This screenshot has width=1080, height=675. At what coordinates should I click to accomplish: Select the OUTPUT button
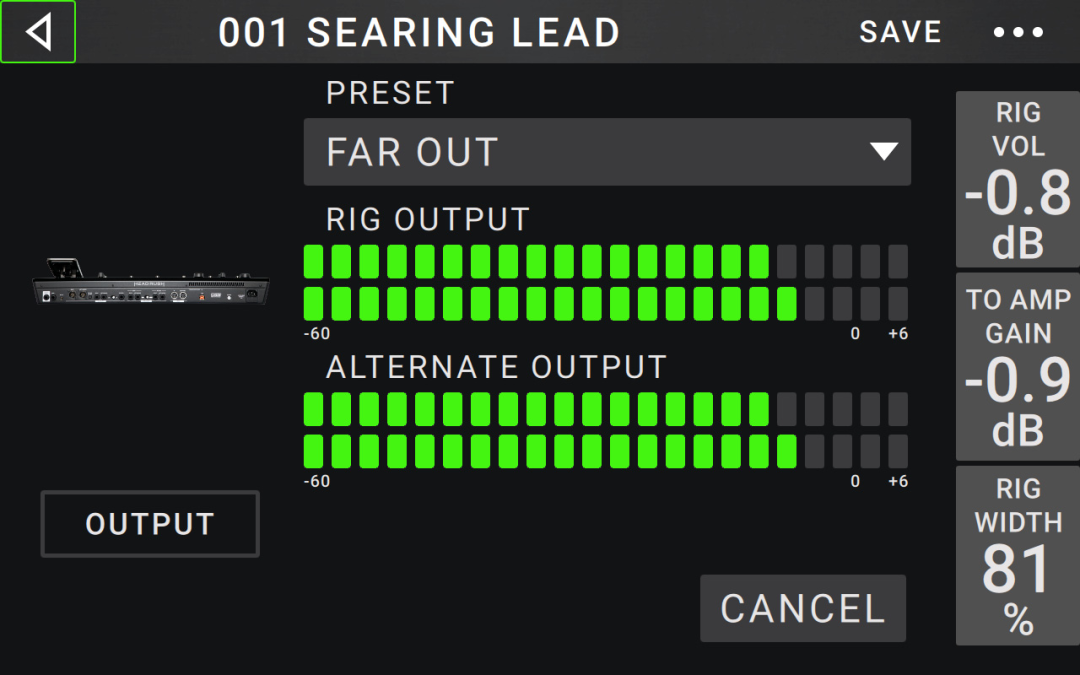click(150, 524)
